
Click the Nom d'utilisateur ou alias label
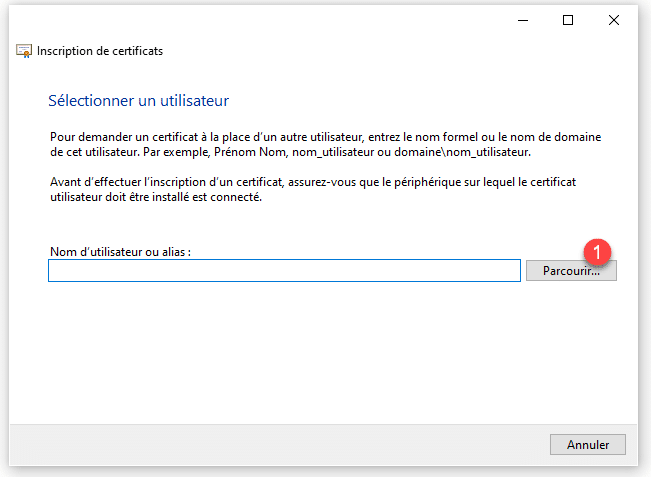click(119, 252)
